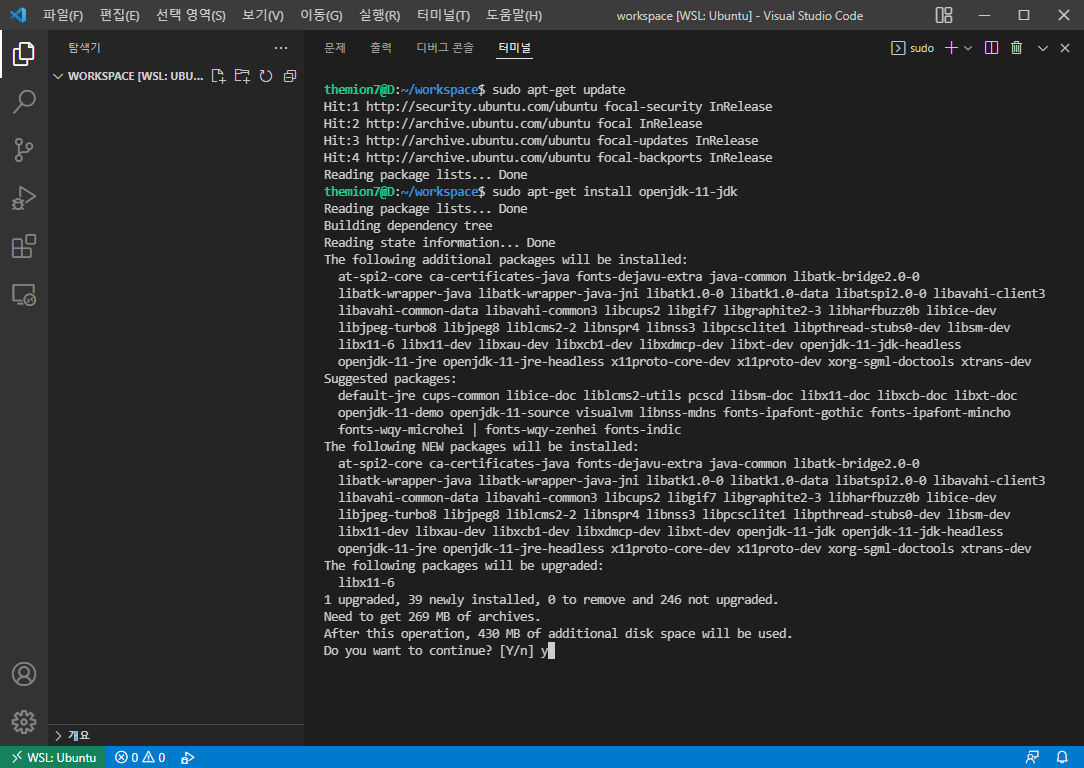Split the terminal panel
The width and height of the screenshot is (1084, 768).
tap(991, 48)
